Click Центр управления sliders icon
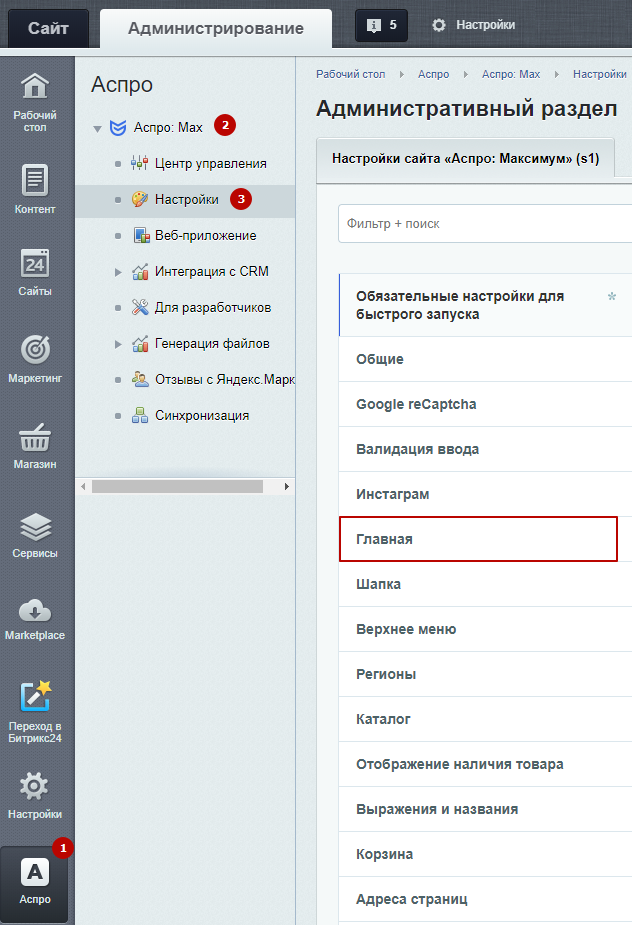632x925 pixels. click(x=139, y=163)
